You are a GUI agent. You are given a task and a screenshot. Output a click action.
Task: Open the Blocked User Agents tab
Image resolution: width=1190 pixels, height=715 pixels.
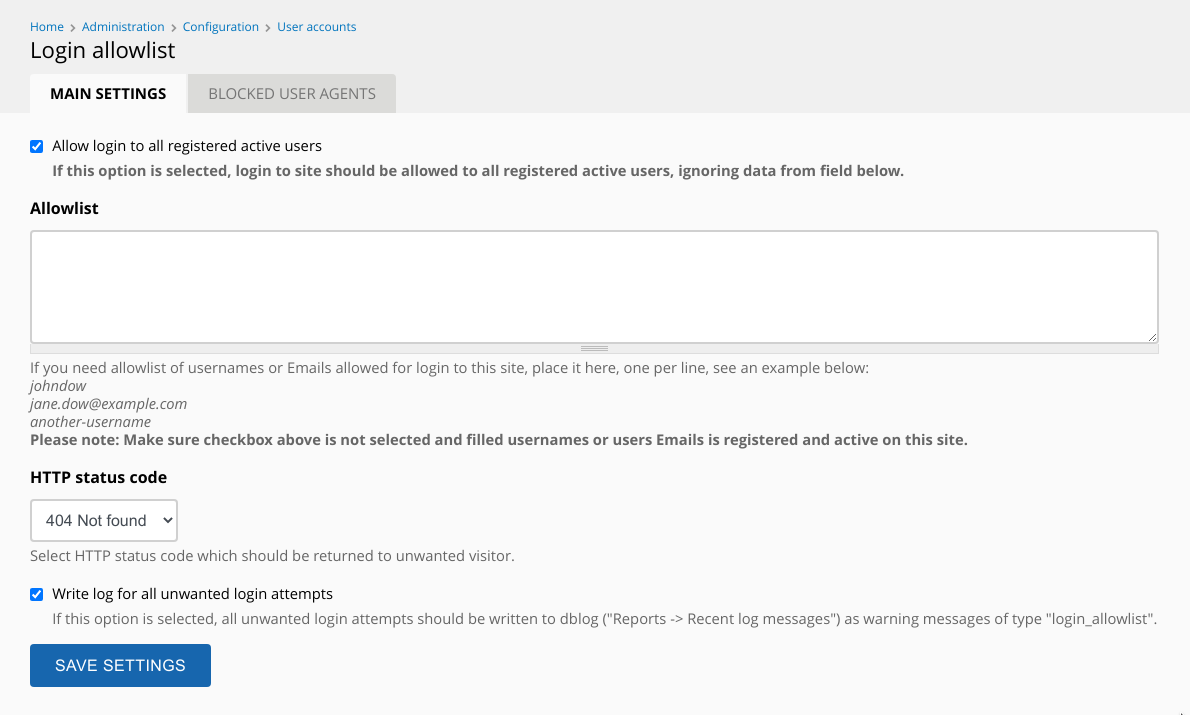click(292, 93)
